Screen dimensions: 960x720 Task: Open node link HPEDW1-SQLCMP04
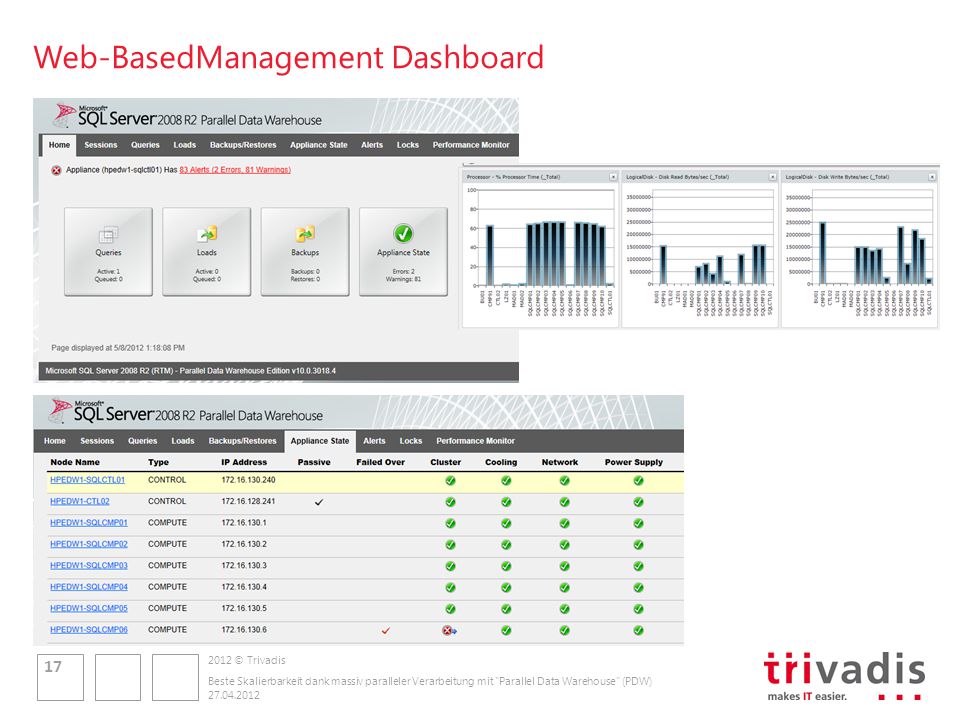[89, 587]
